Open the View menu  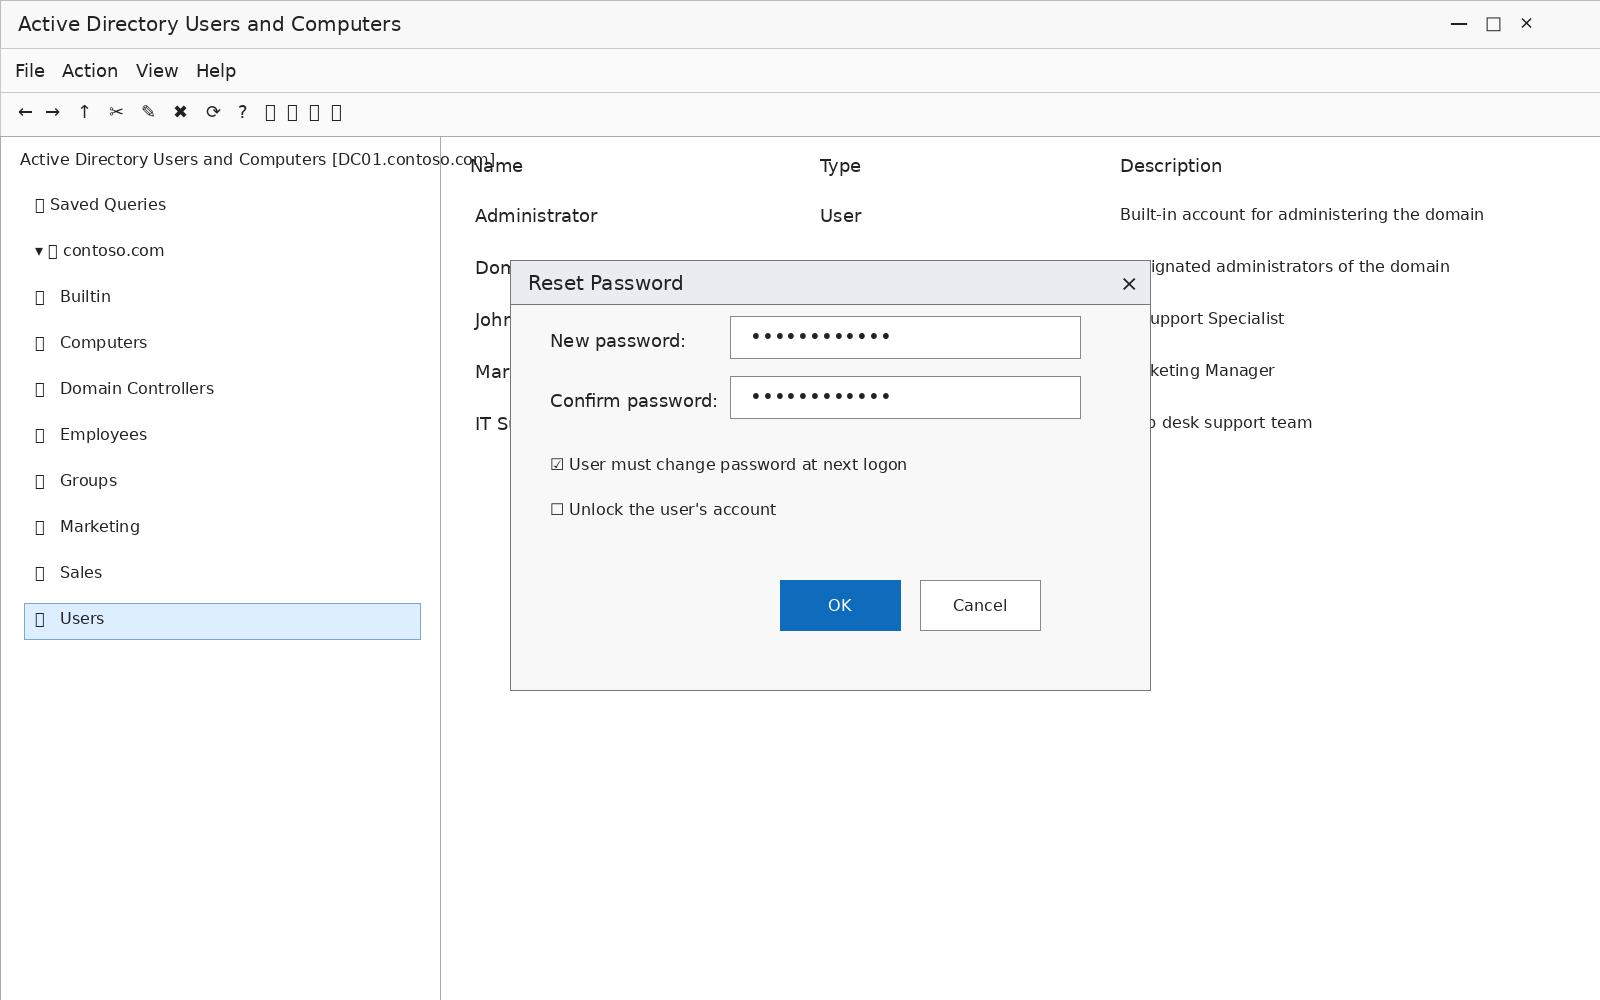point(157,71)
